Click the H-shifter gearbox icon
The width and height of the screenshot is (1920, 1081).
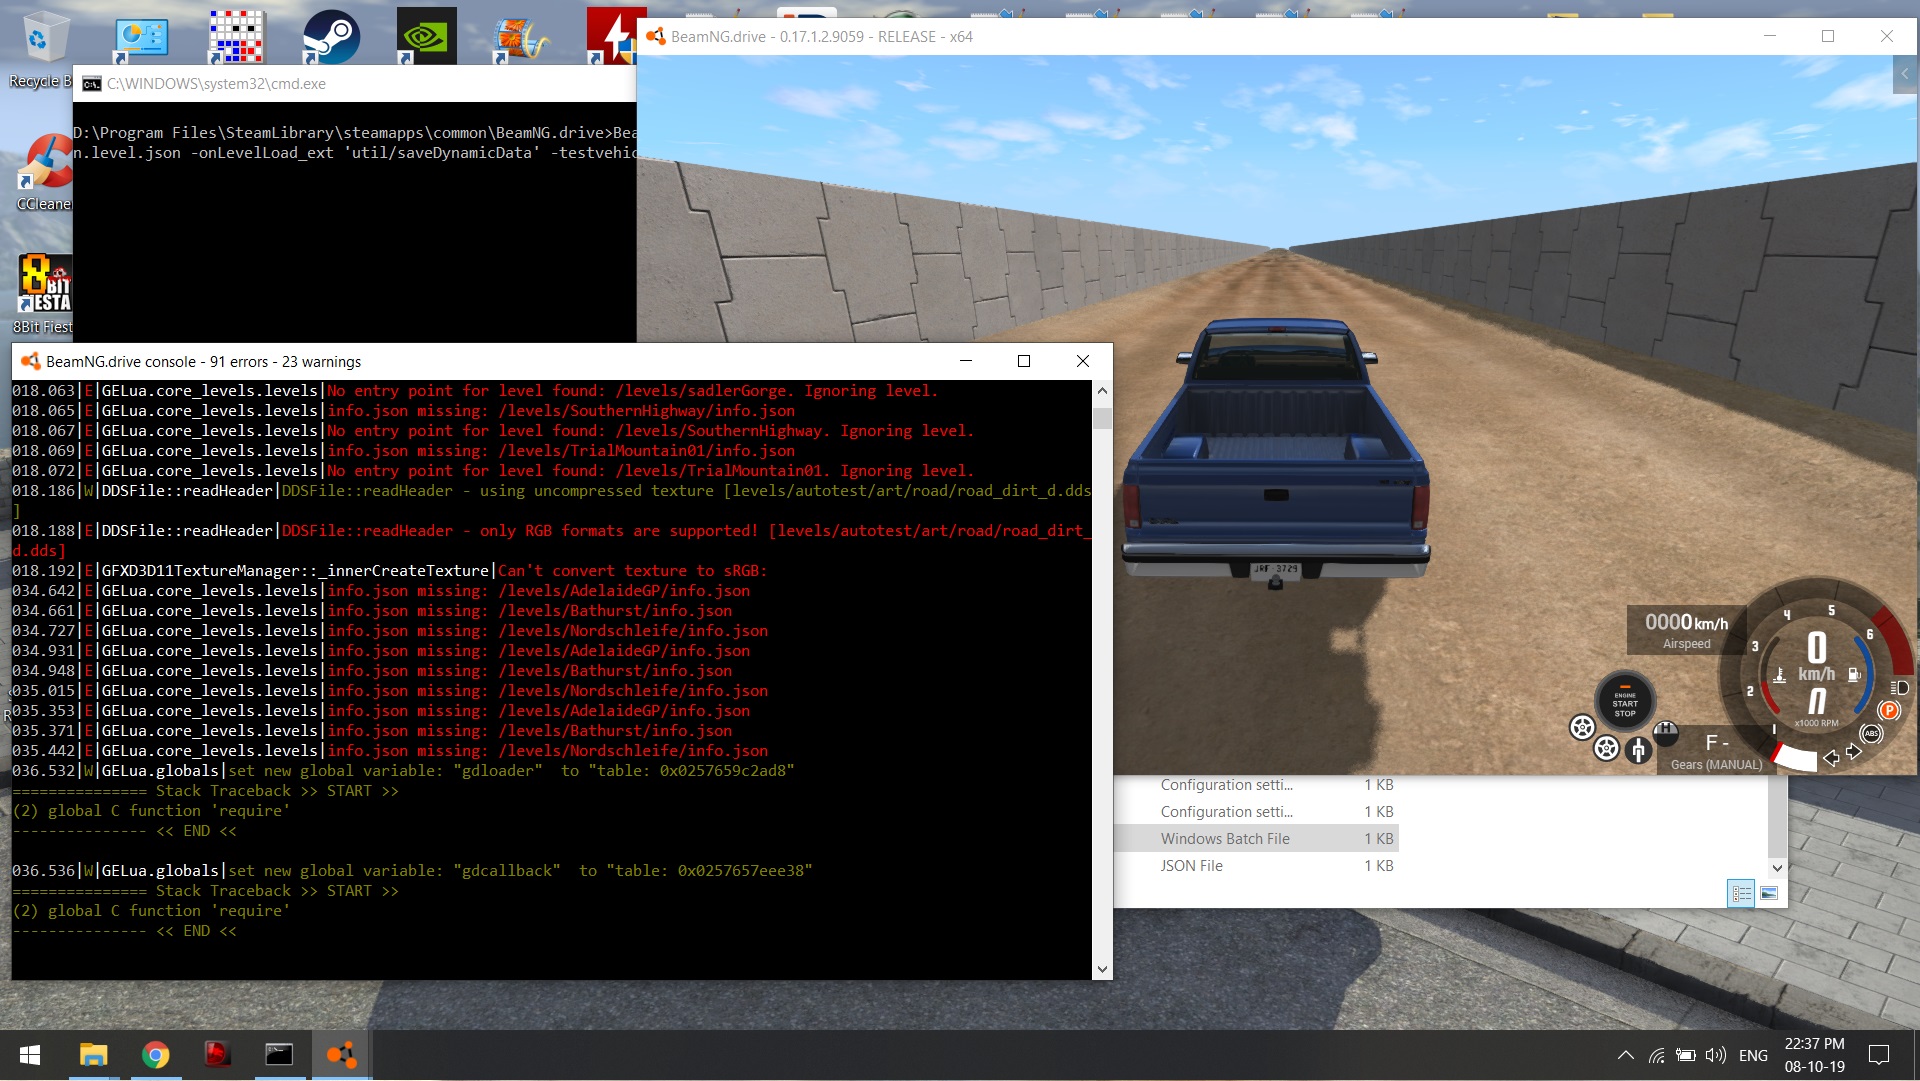1665,733
